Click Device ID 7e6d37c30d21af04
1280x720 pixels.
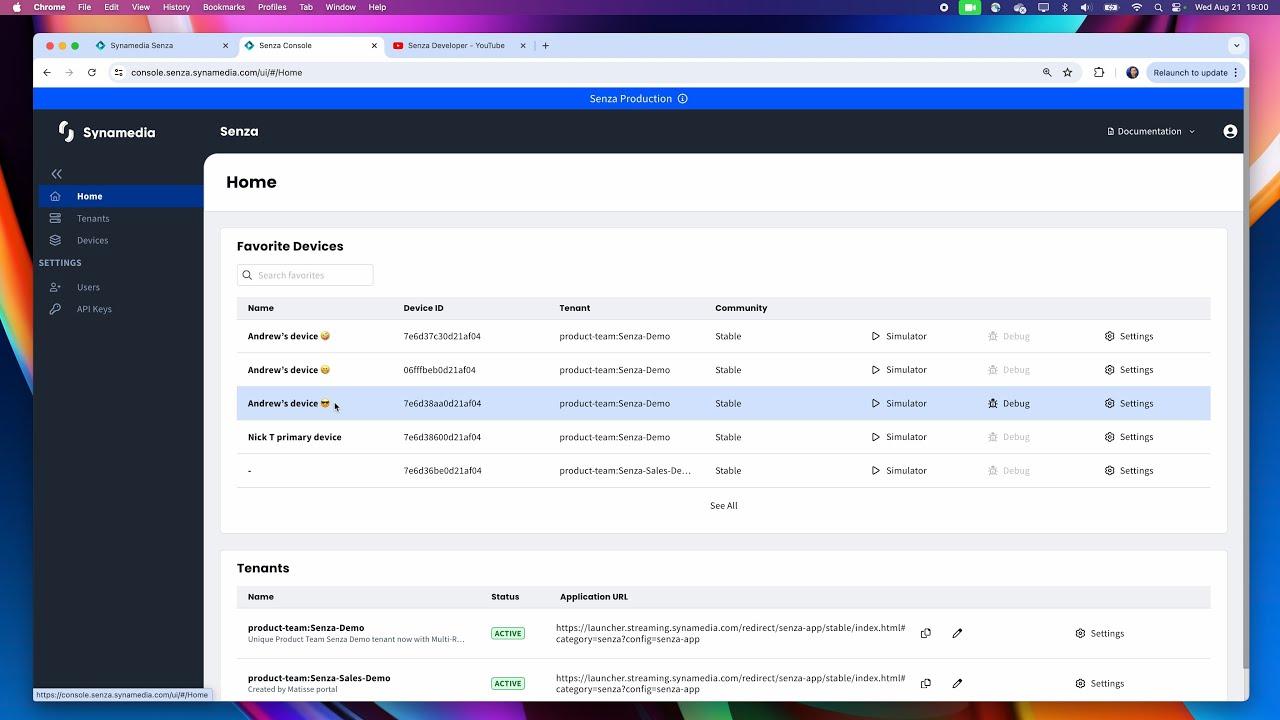pyautogui.click(x=442, y=336)
